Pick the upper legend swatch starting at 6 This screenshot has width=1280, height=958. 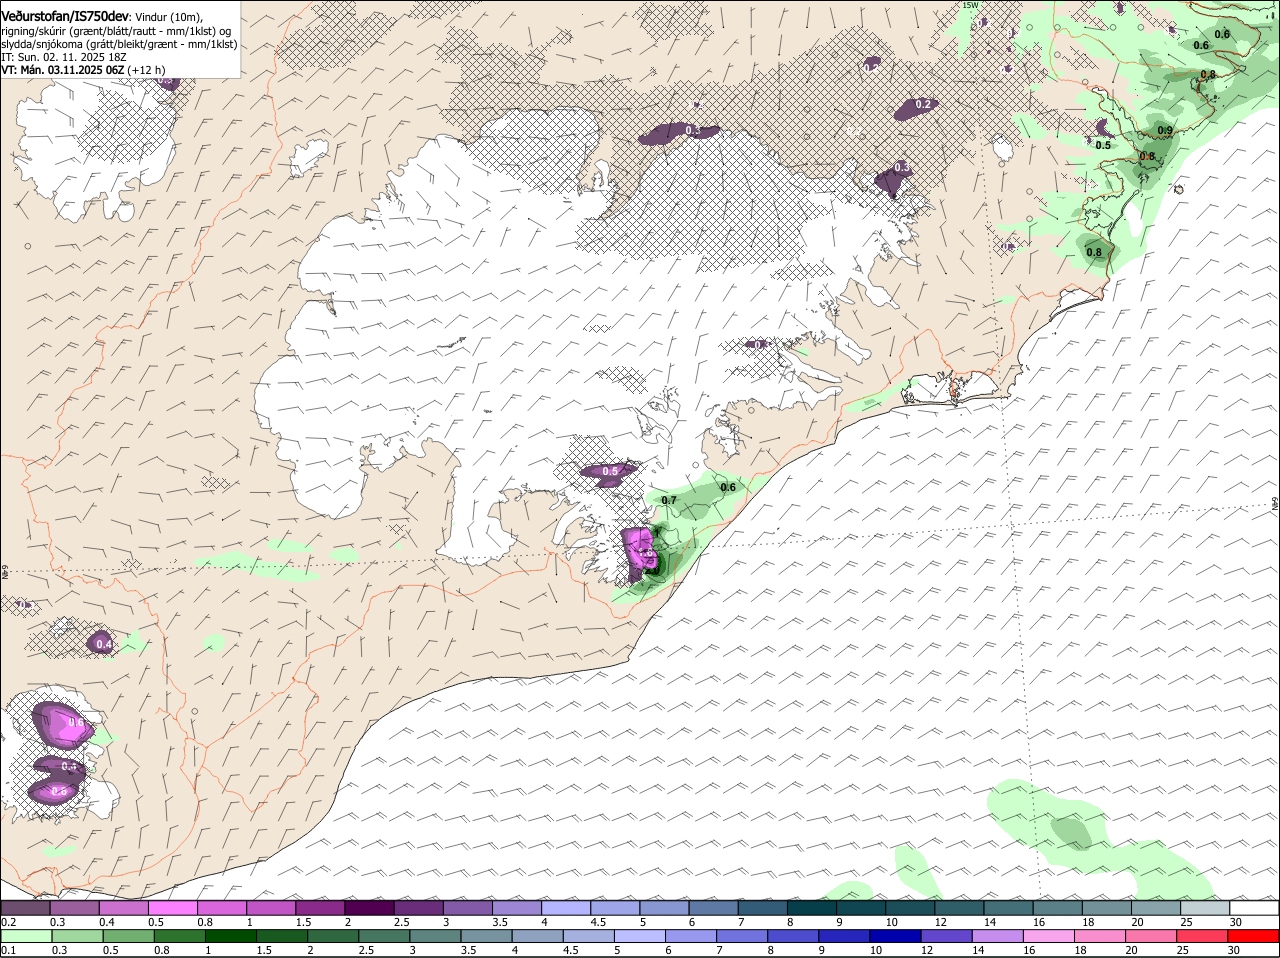pyautogui.click(x=711, y=908)
